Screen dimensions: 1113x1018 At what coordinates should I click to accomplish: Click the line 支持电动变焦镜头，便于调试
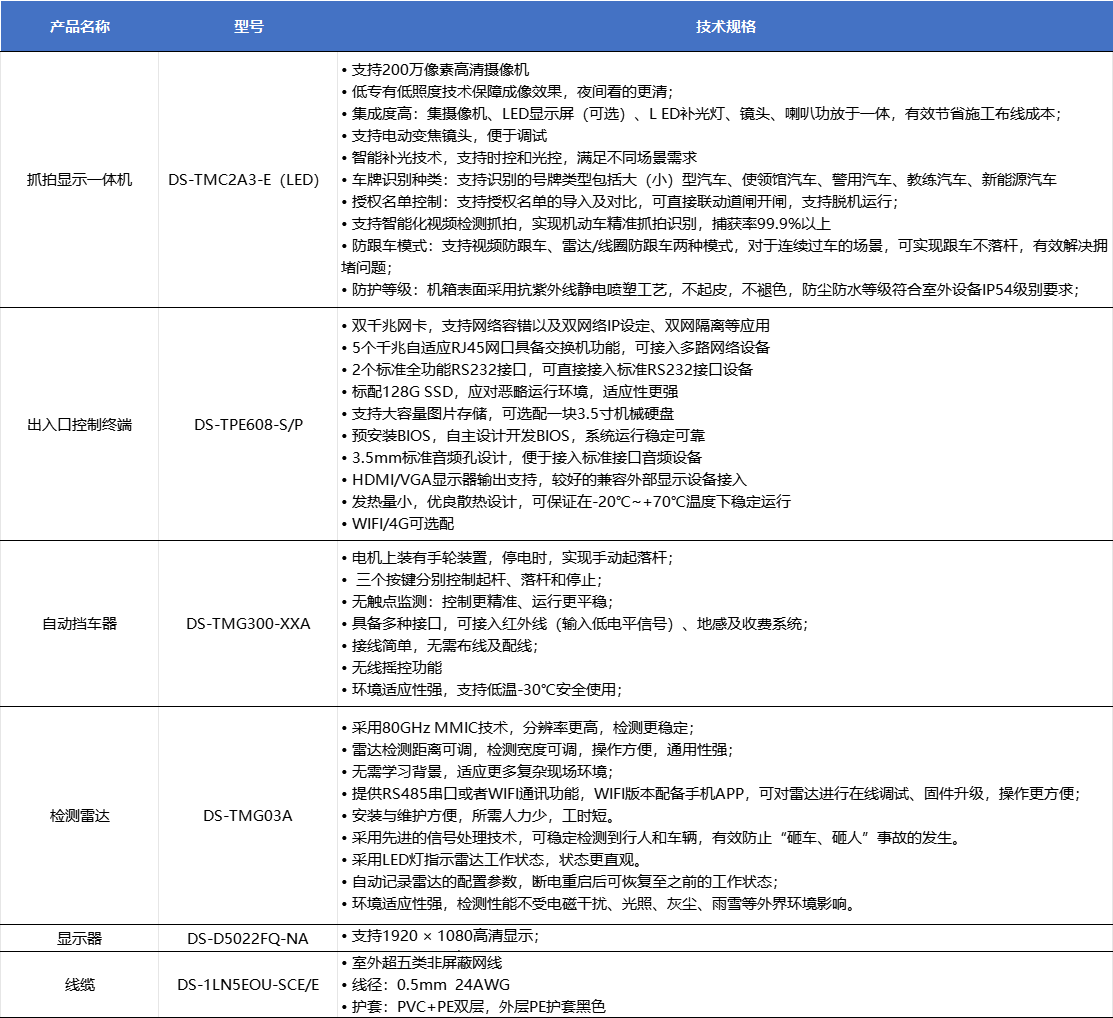coord(444,136)
